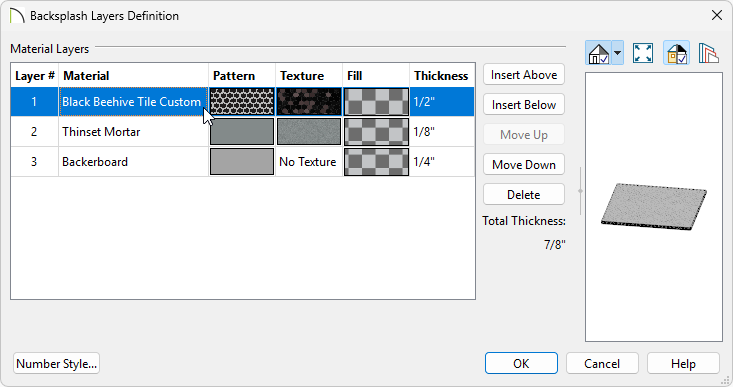This screenshot has width=733, height=387.
Task: Toggle the color preview house icon
Action: click(x=676, y=53)
